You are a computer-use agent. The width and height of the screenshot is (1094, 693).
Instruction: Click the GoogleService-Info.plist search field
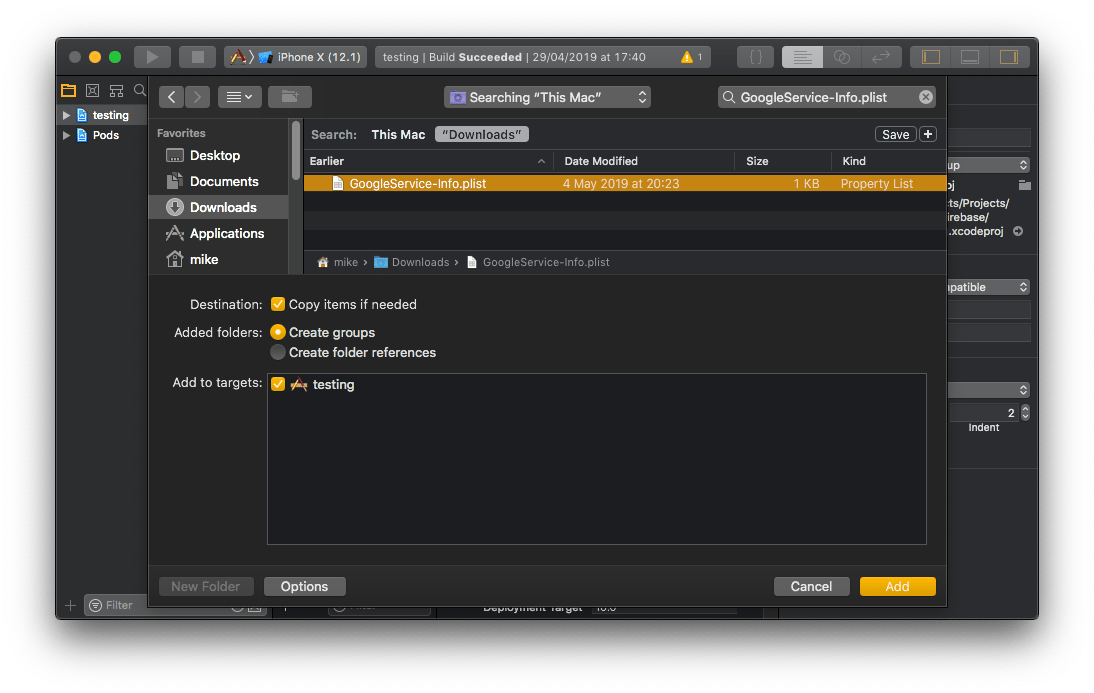point(826,98)
